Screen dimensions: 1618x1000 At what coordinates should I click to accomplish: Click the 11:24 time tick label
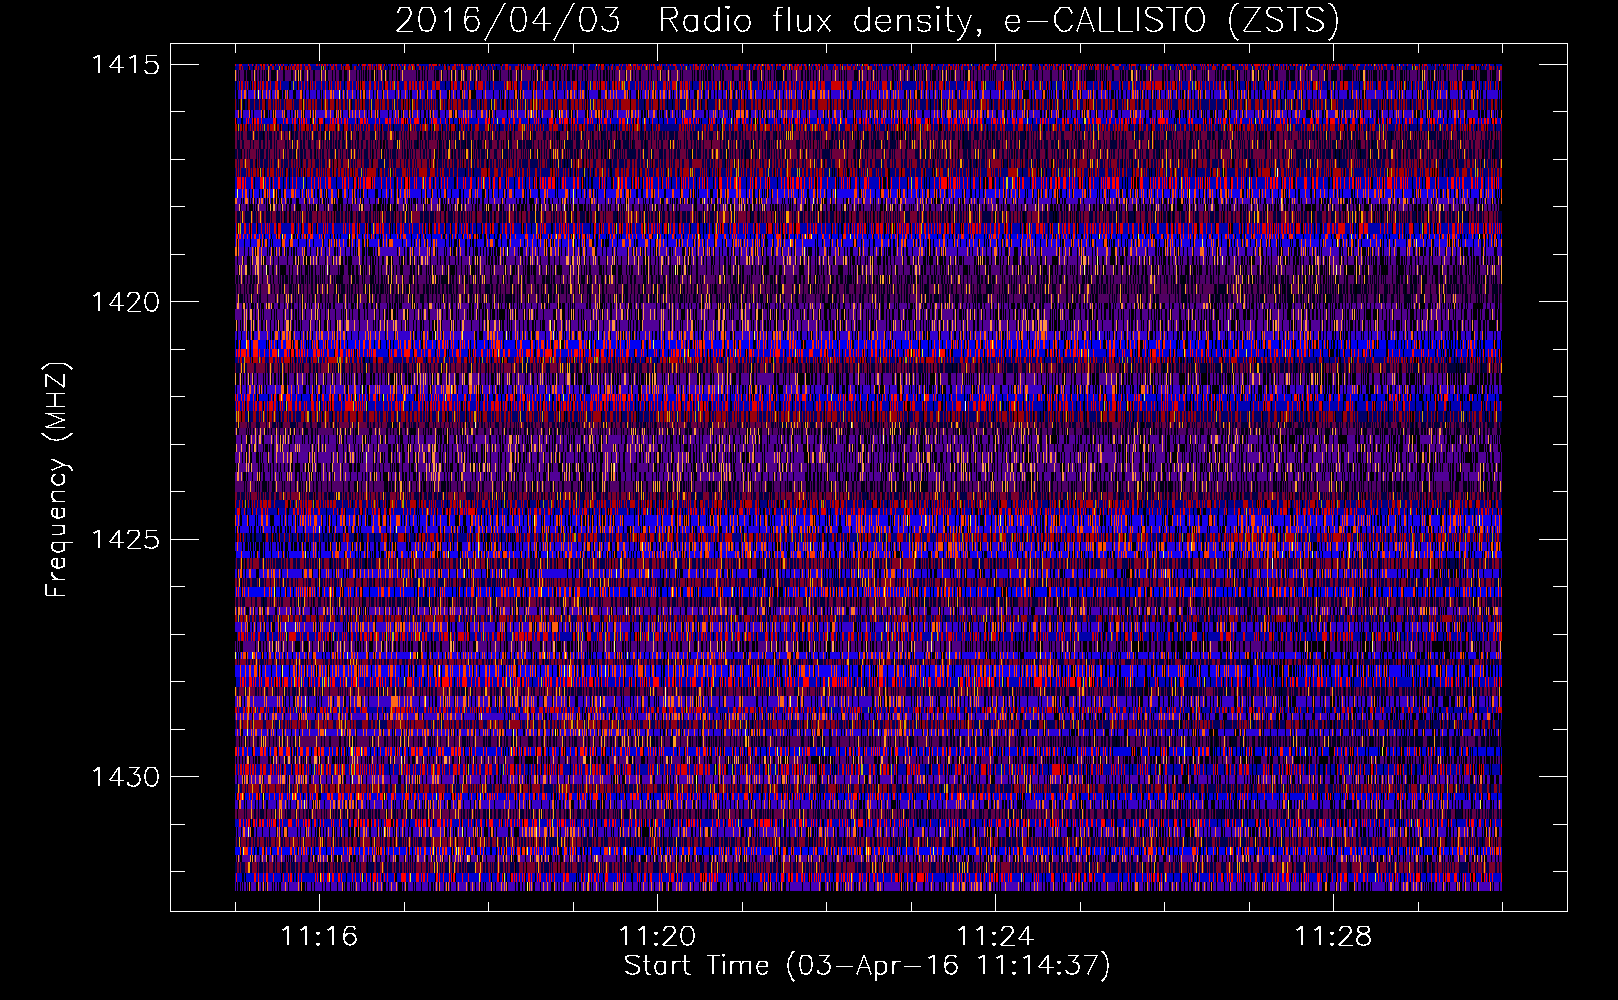(995, 936)
